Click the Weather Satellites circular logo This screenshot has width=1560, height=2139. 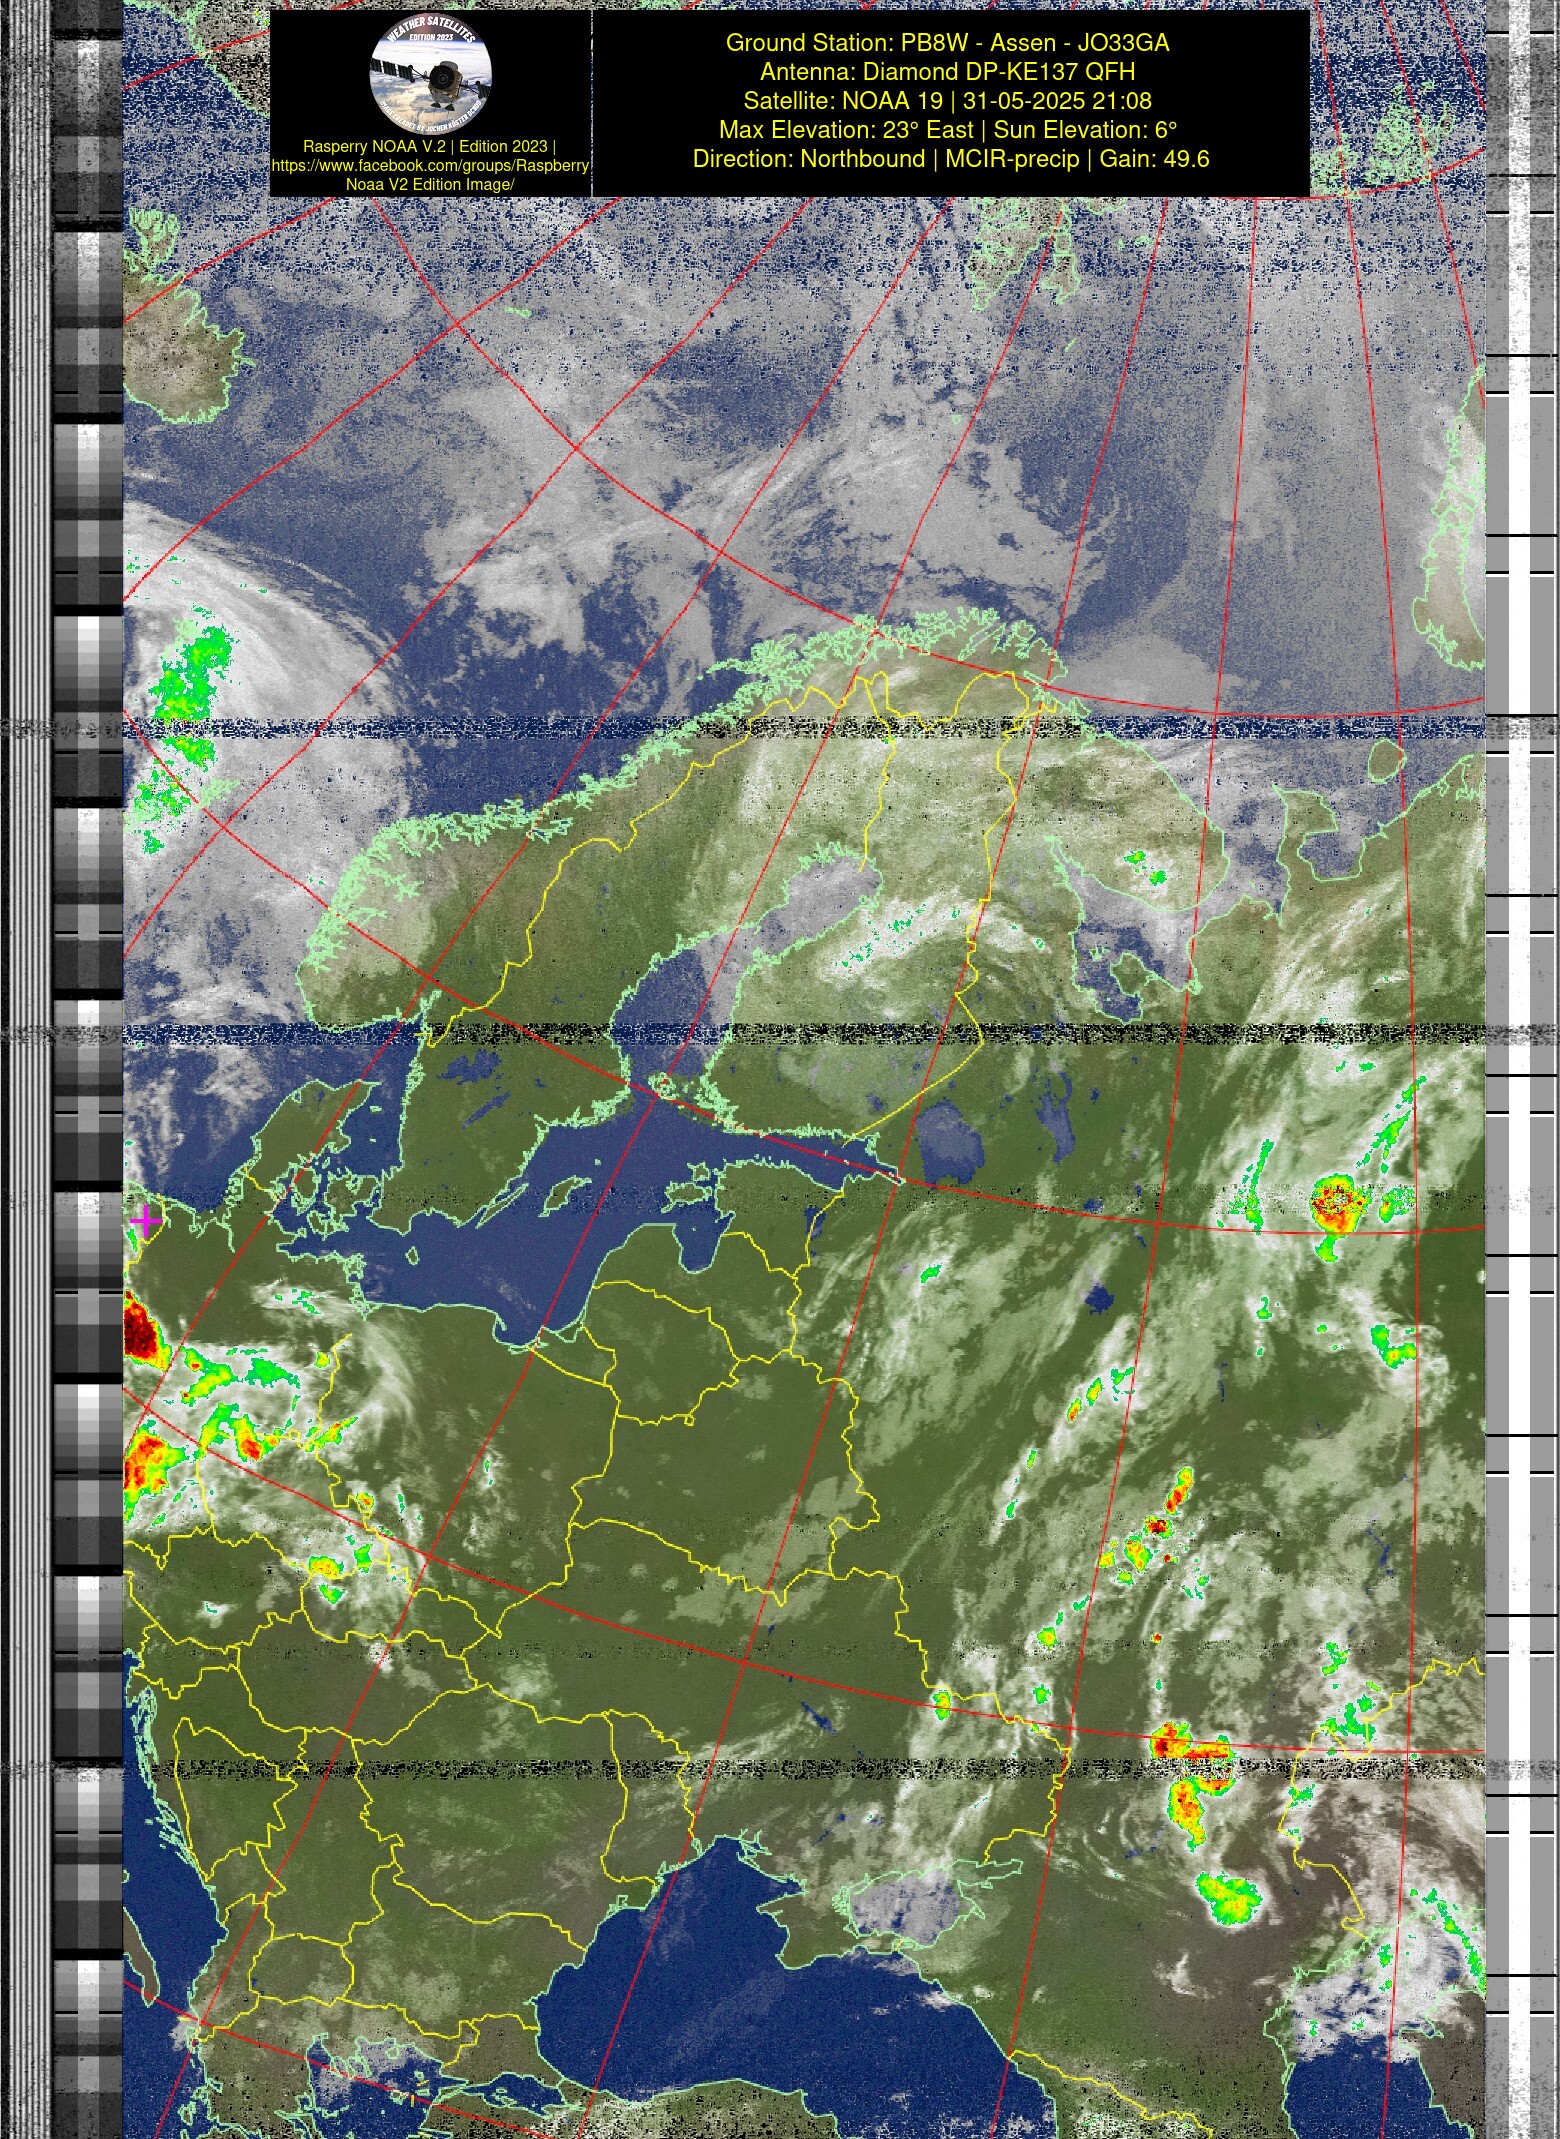tap(430, 72)
